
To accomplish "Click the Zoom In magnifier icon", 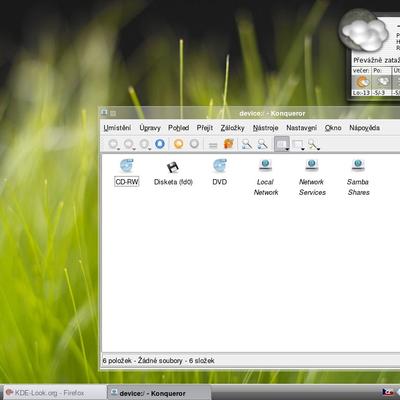I will 247,144.
